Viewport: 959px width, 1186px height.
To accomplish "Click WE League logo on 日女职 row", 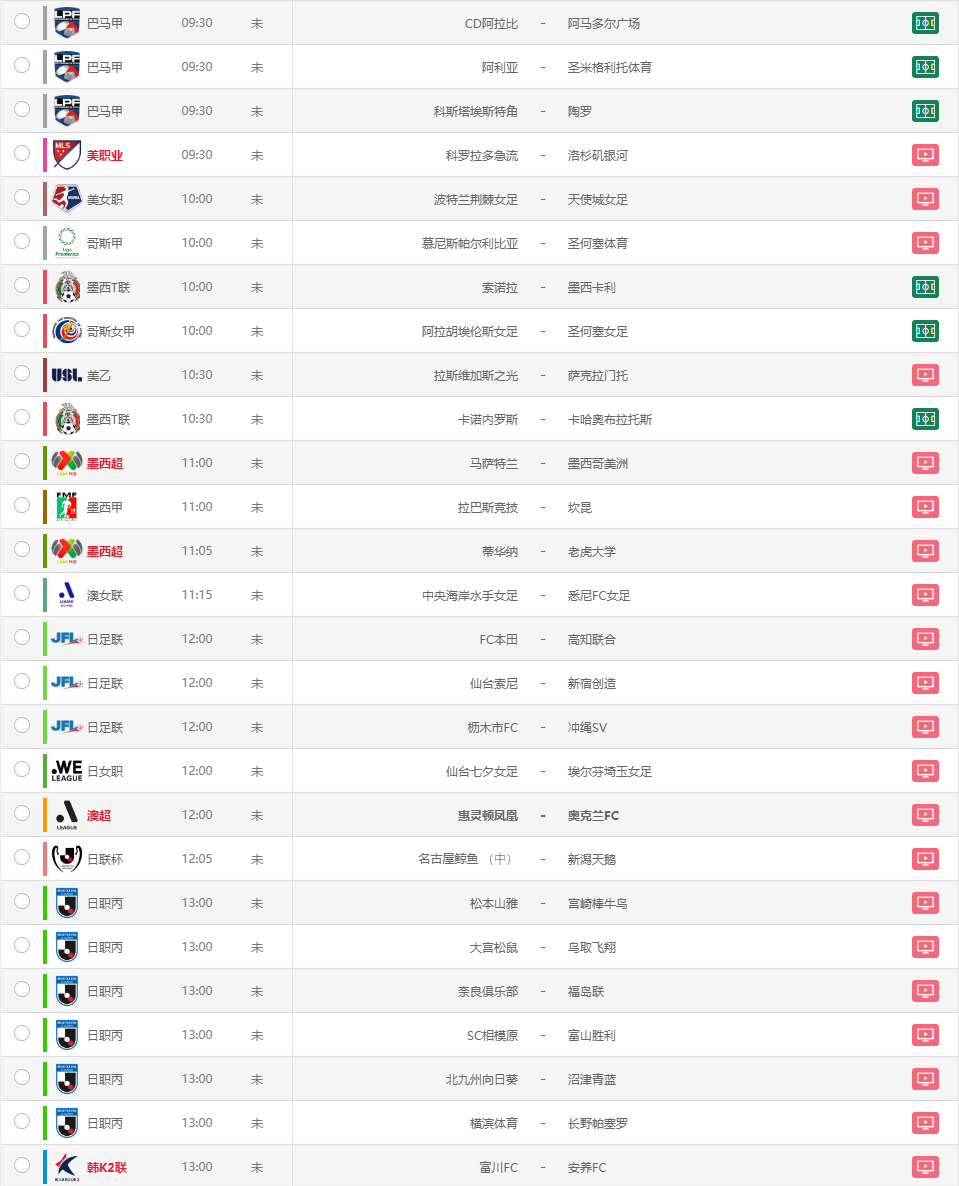I will (x=67, y=771).
